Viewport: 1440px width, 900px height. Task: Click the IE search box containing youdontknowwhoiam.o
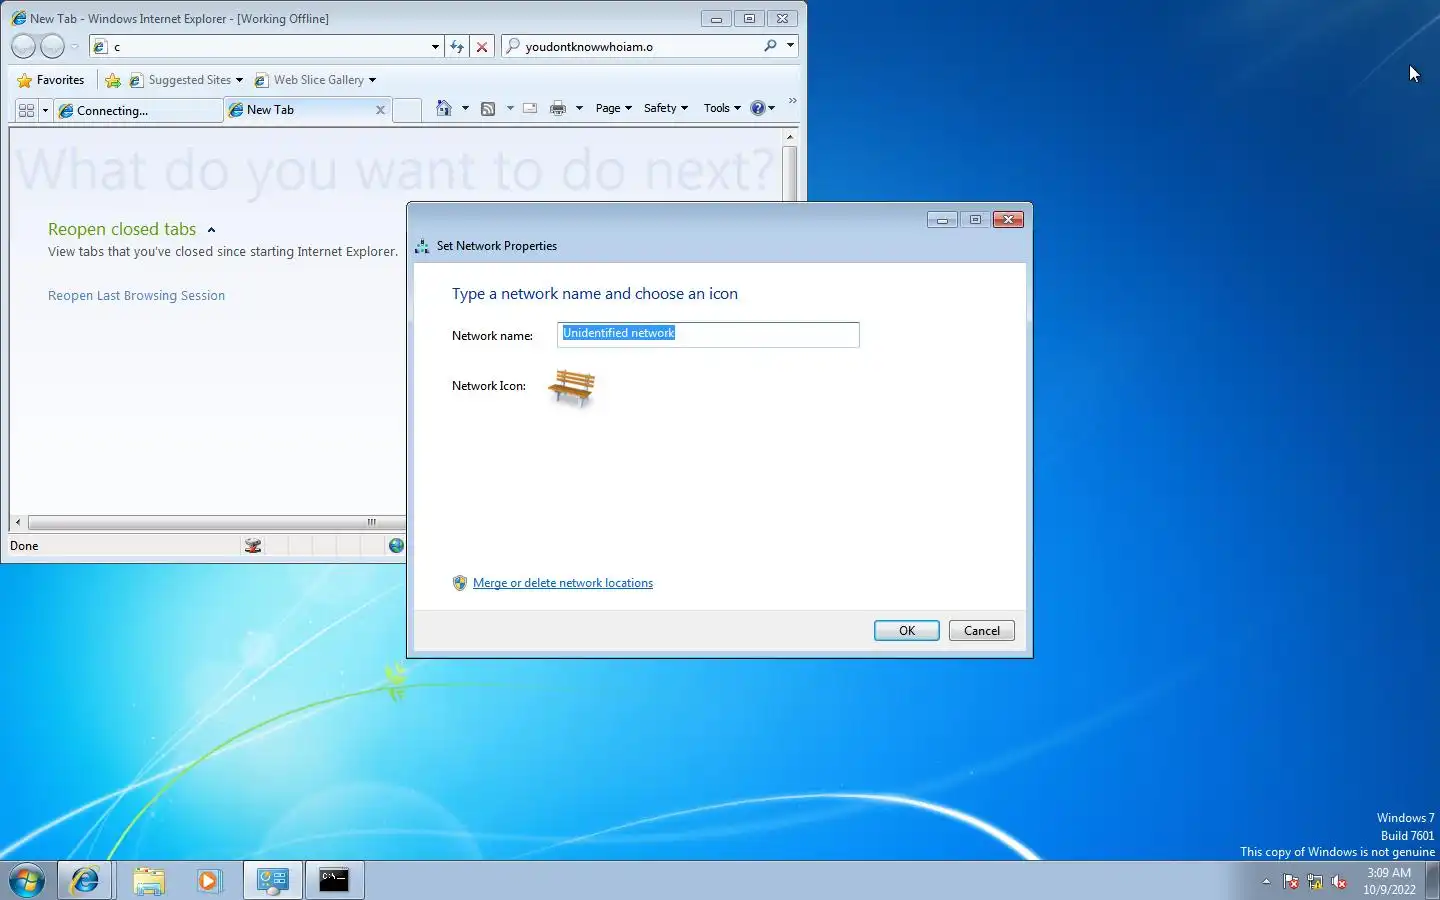click(x=640, y=46)
